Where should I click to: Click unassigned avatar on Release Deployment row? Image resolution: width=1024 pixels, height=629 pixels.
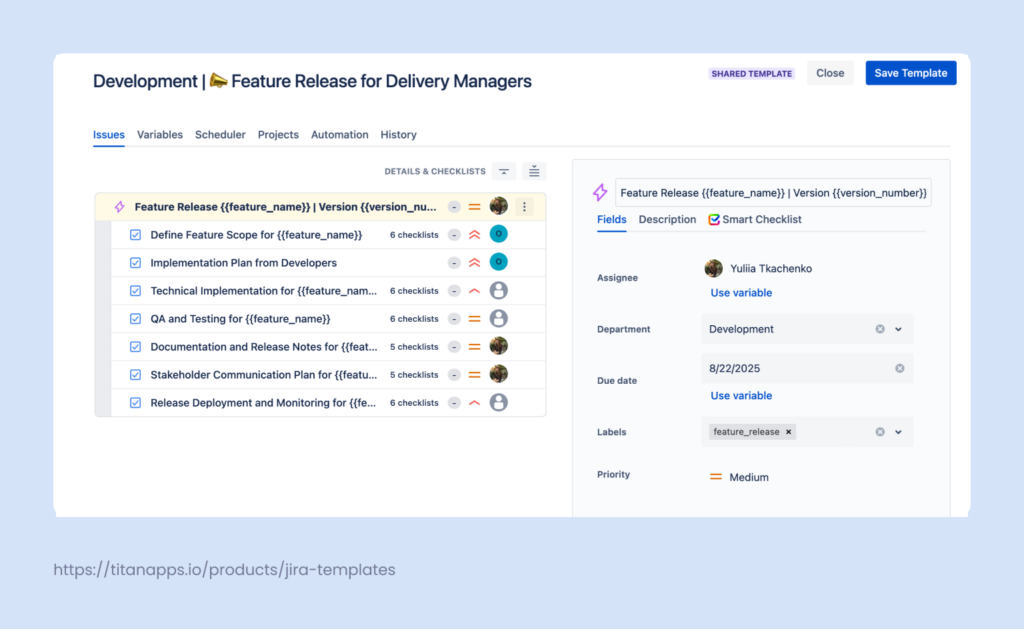pyautogui.click(x=499, y=402)
